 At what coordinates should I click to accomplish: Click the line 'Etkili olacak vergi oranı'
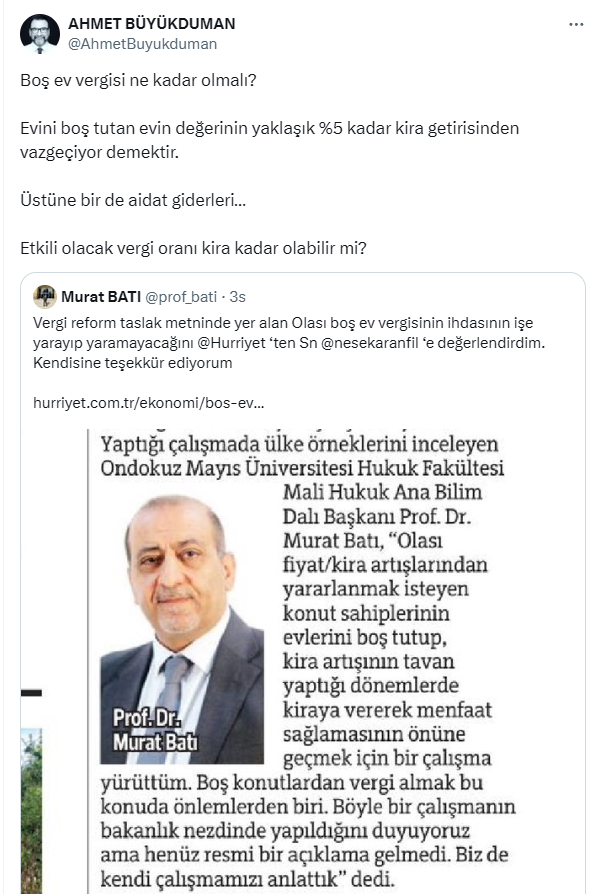(x=193, y=248)
